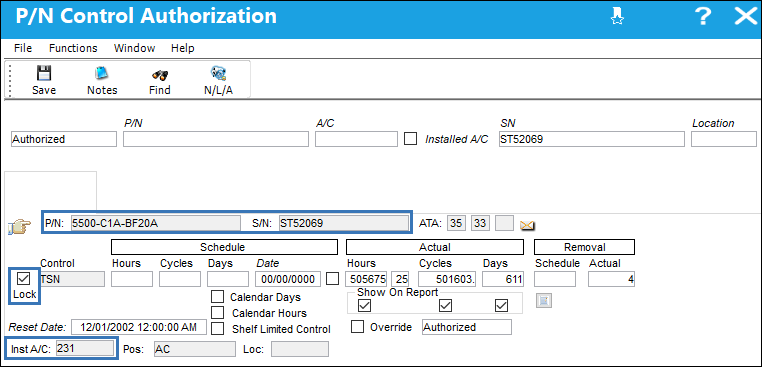Image resolution: width=762 pixels, height=367 pixels.
Task: Click the Control field TSN
Action: 72,279
